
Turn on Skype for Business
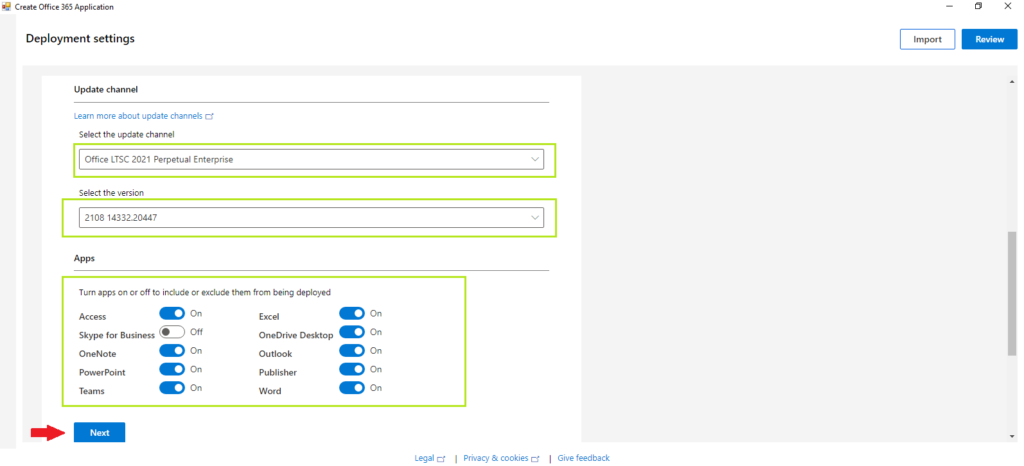172,332
